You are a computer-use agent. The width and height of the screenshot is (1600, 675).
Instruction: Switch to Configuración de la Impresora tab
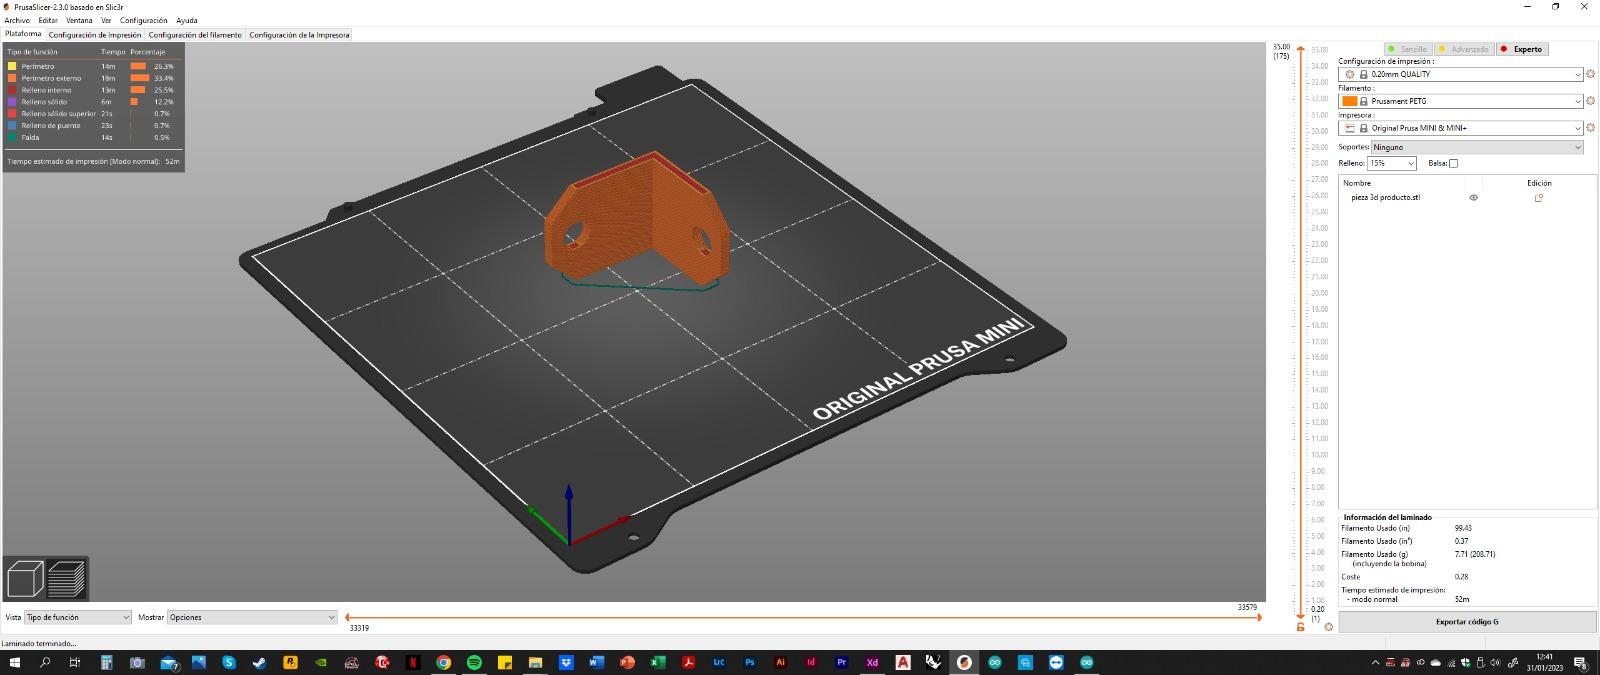click(299, 35)
